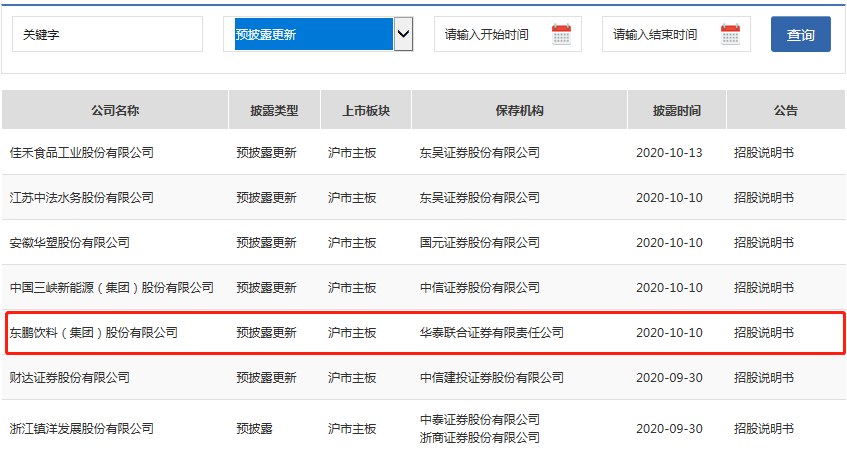The width and height of the screenshot is (847, 457).
Task: Open 招股说明书 for 江苏中法水务股份有限公司
Action: click(x=764, y=198)
